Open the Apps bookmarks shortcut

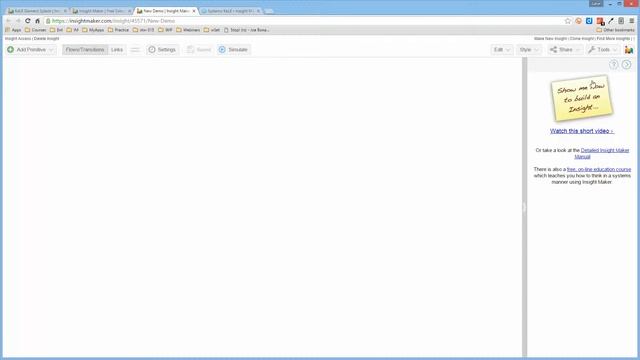pos(13,30)
